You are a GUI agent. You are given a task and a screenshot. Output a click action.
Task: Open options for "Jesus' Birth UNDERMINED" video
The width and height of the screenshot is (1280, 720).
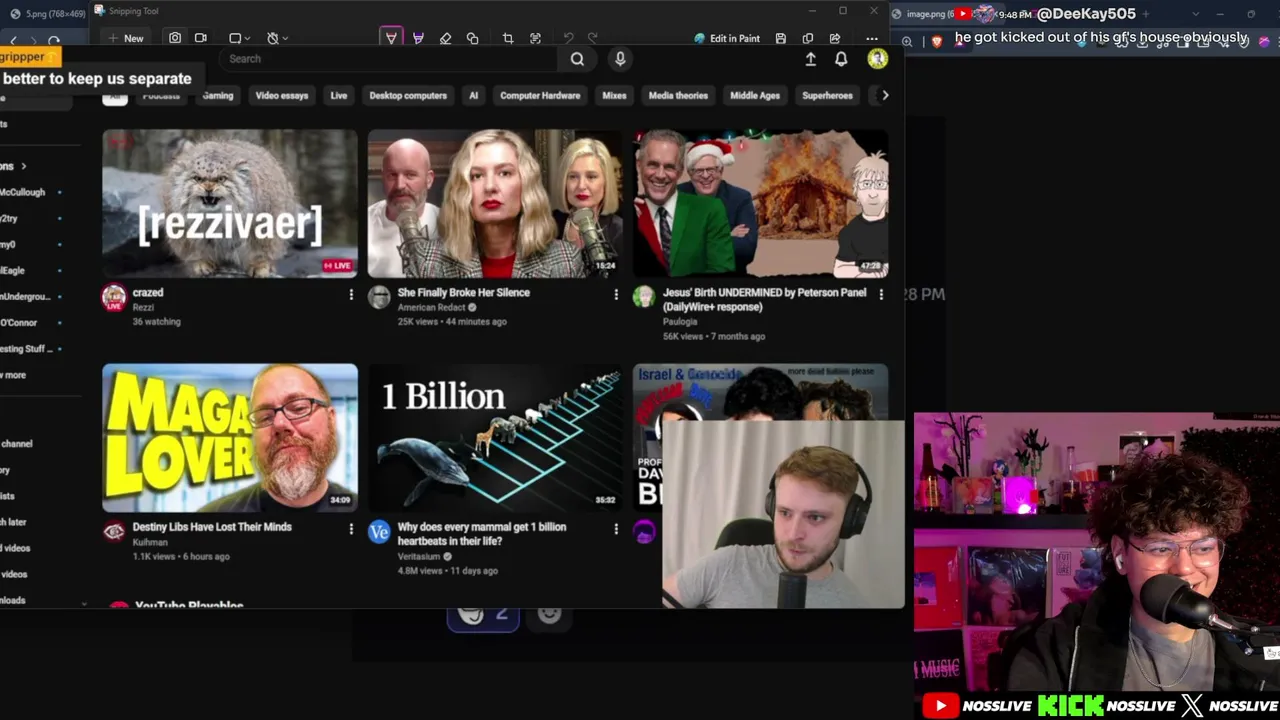coord(881,294)
